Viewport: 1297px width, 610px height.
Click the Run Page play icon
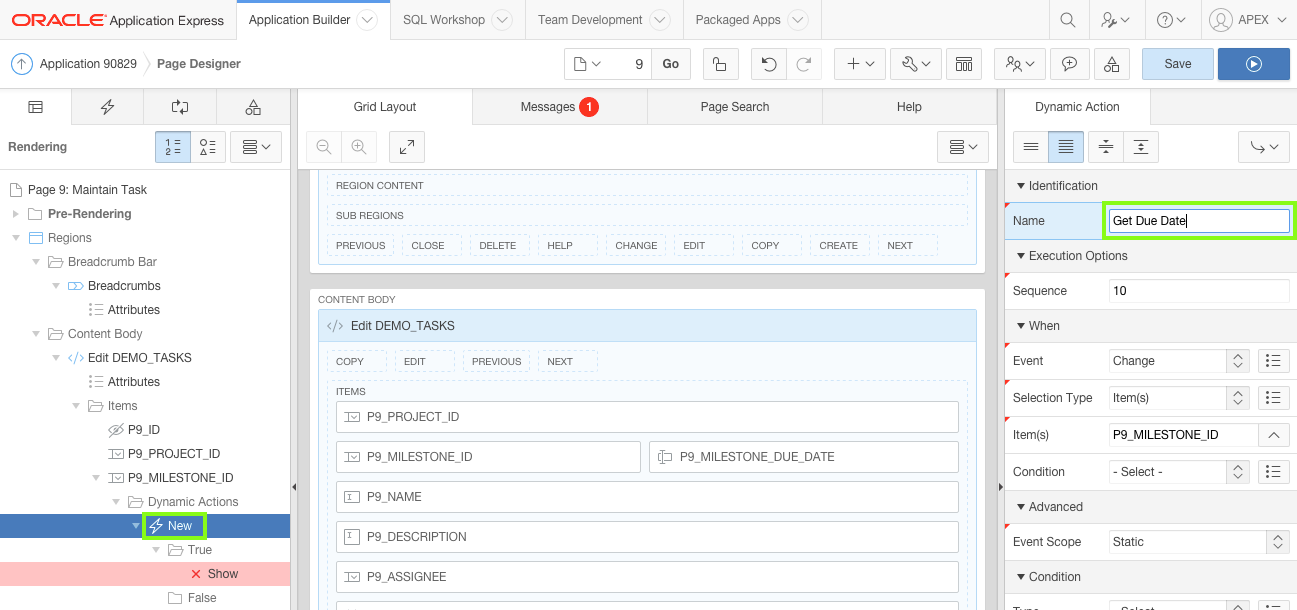[x=1253, y=64]
